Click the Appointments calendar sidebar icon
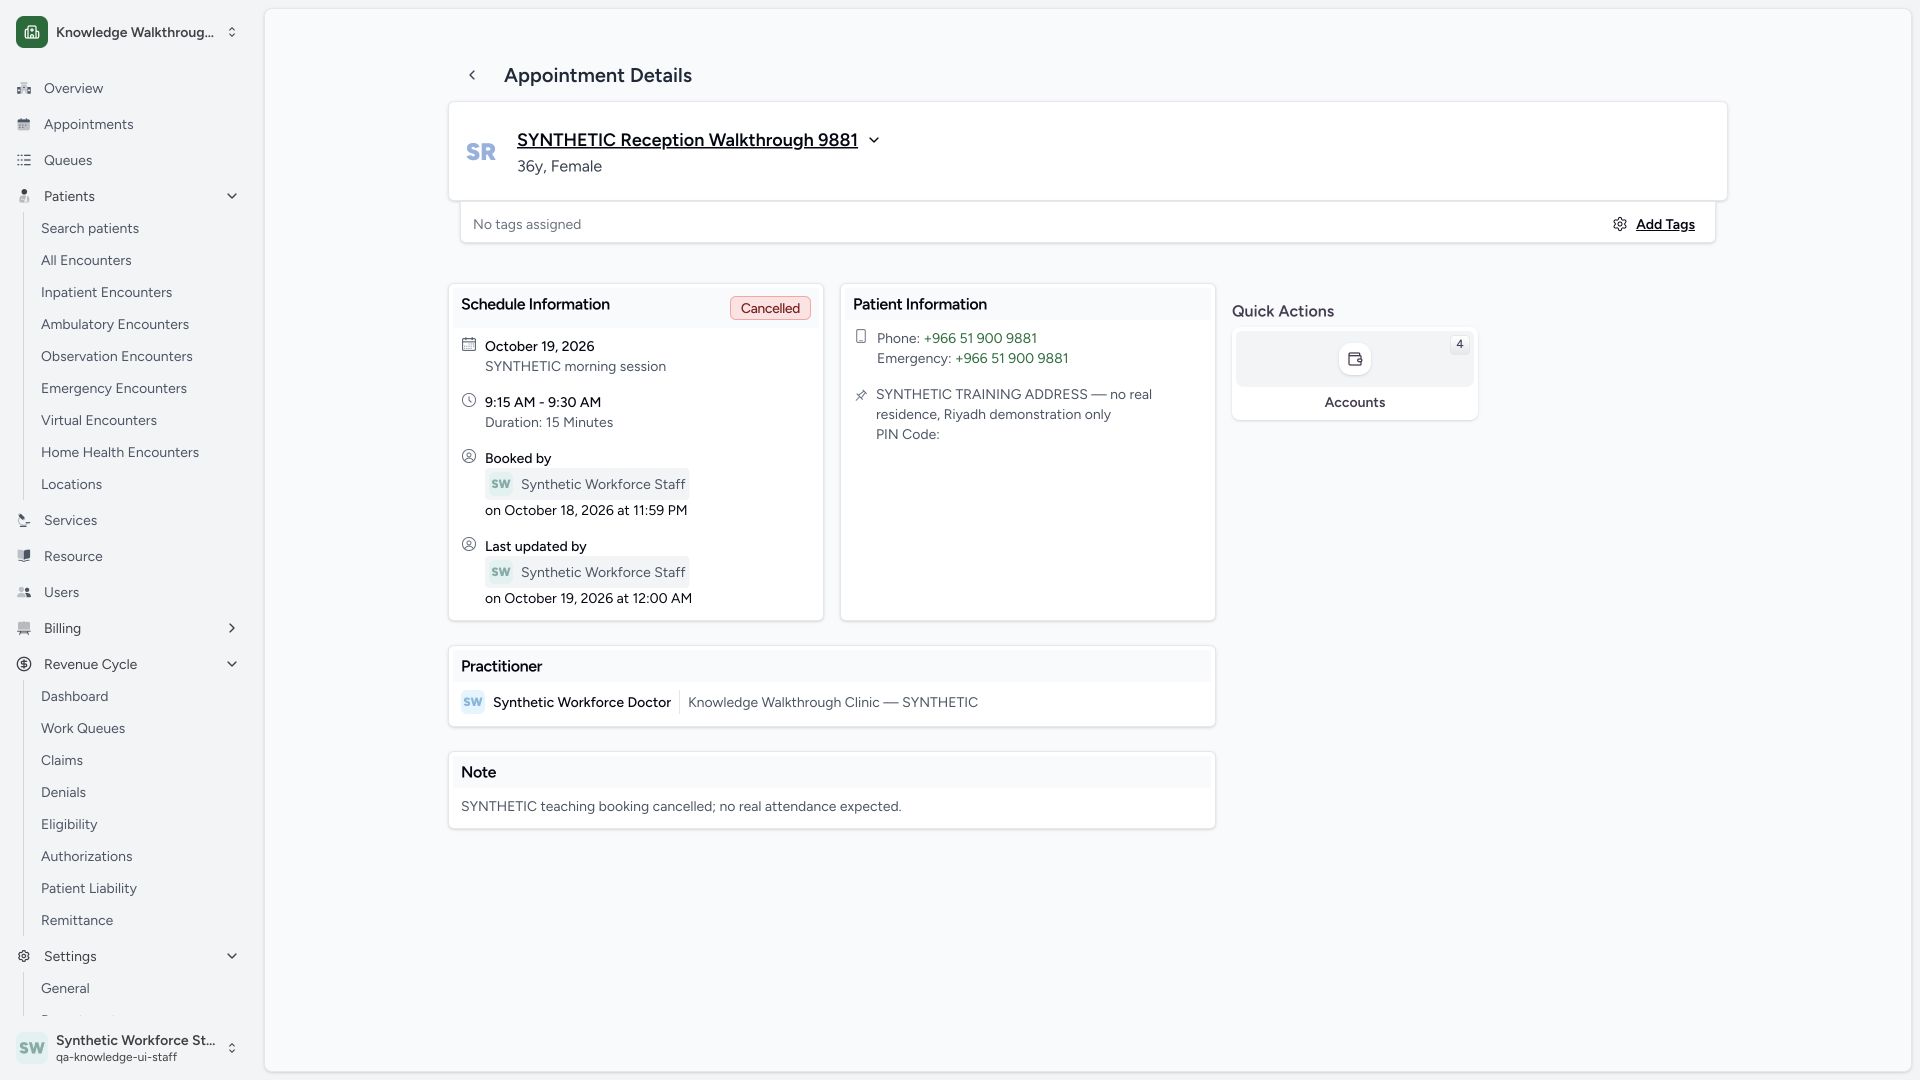1920x1080 pixels. tap(24, 124)
